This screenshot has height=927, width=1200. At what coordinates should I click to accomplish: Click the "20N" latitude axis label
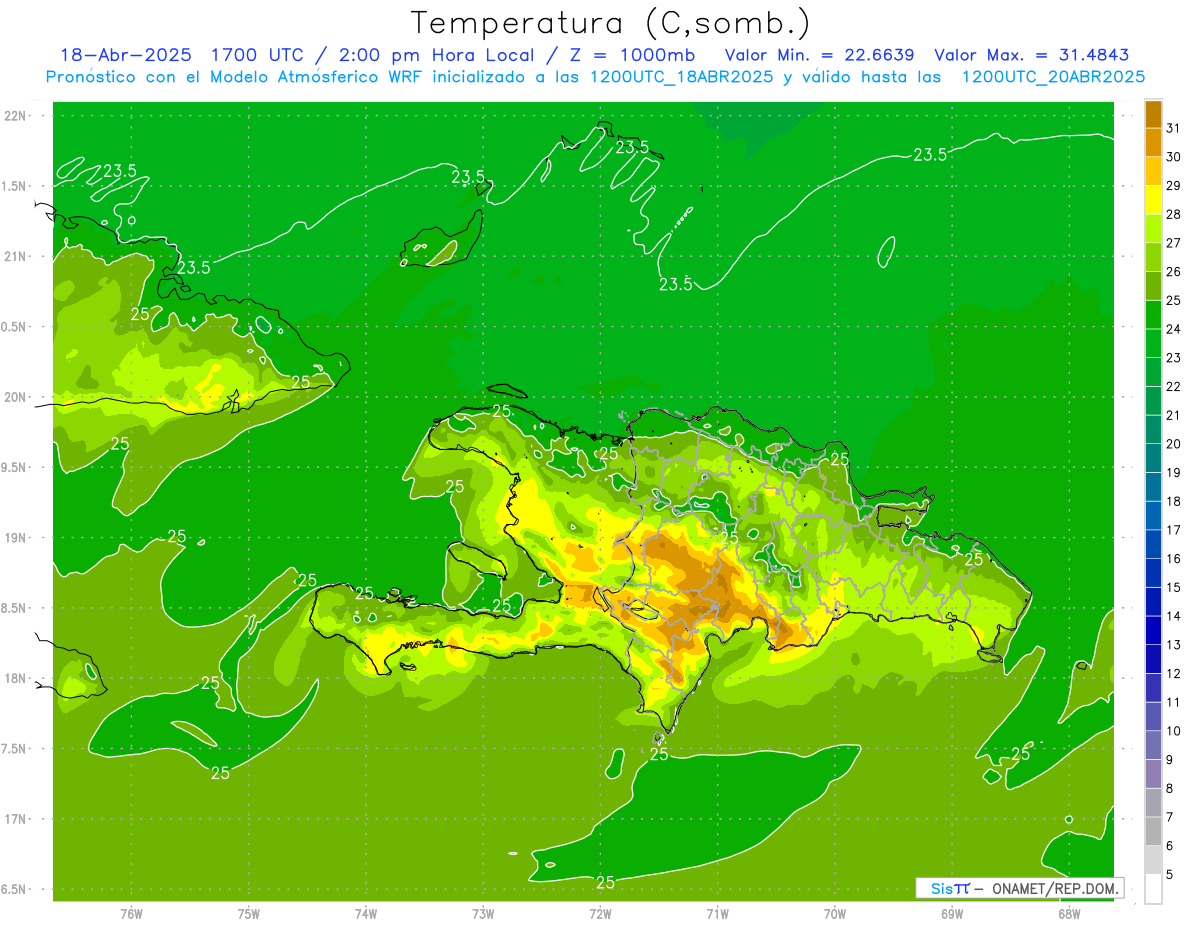(x=16, y=397)
